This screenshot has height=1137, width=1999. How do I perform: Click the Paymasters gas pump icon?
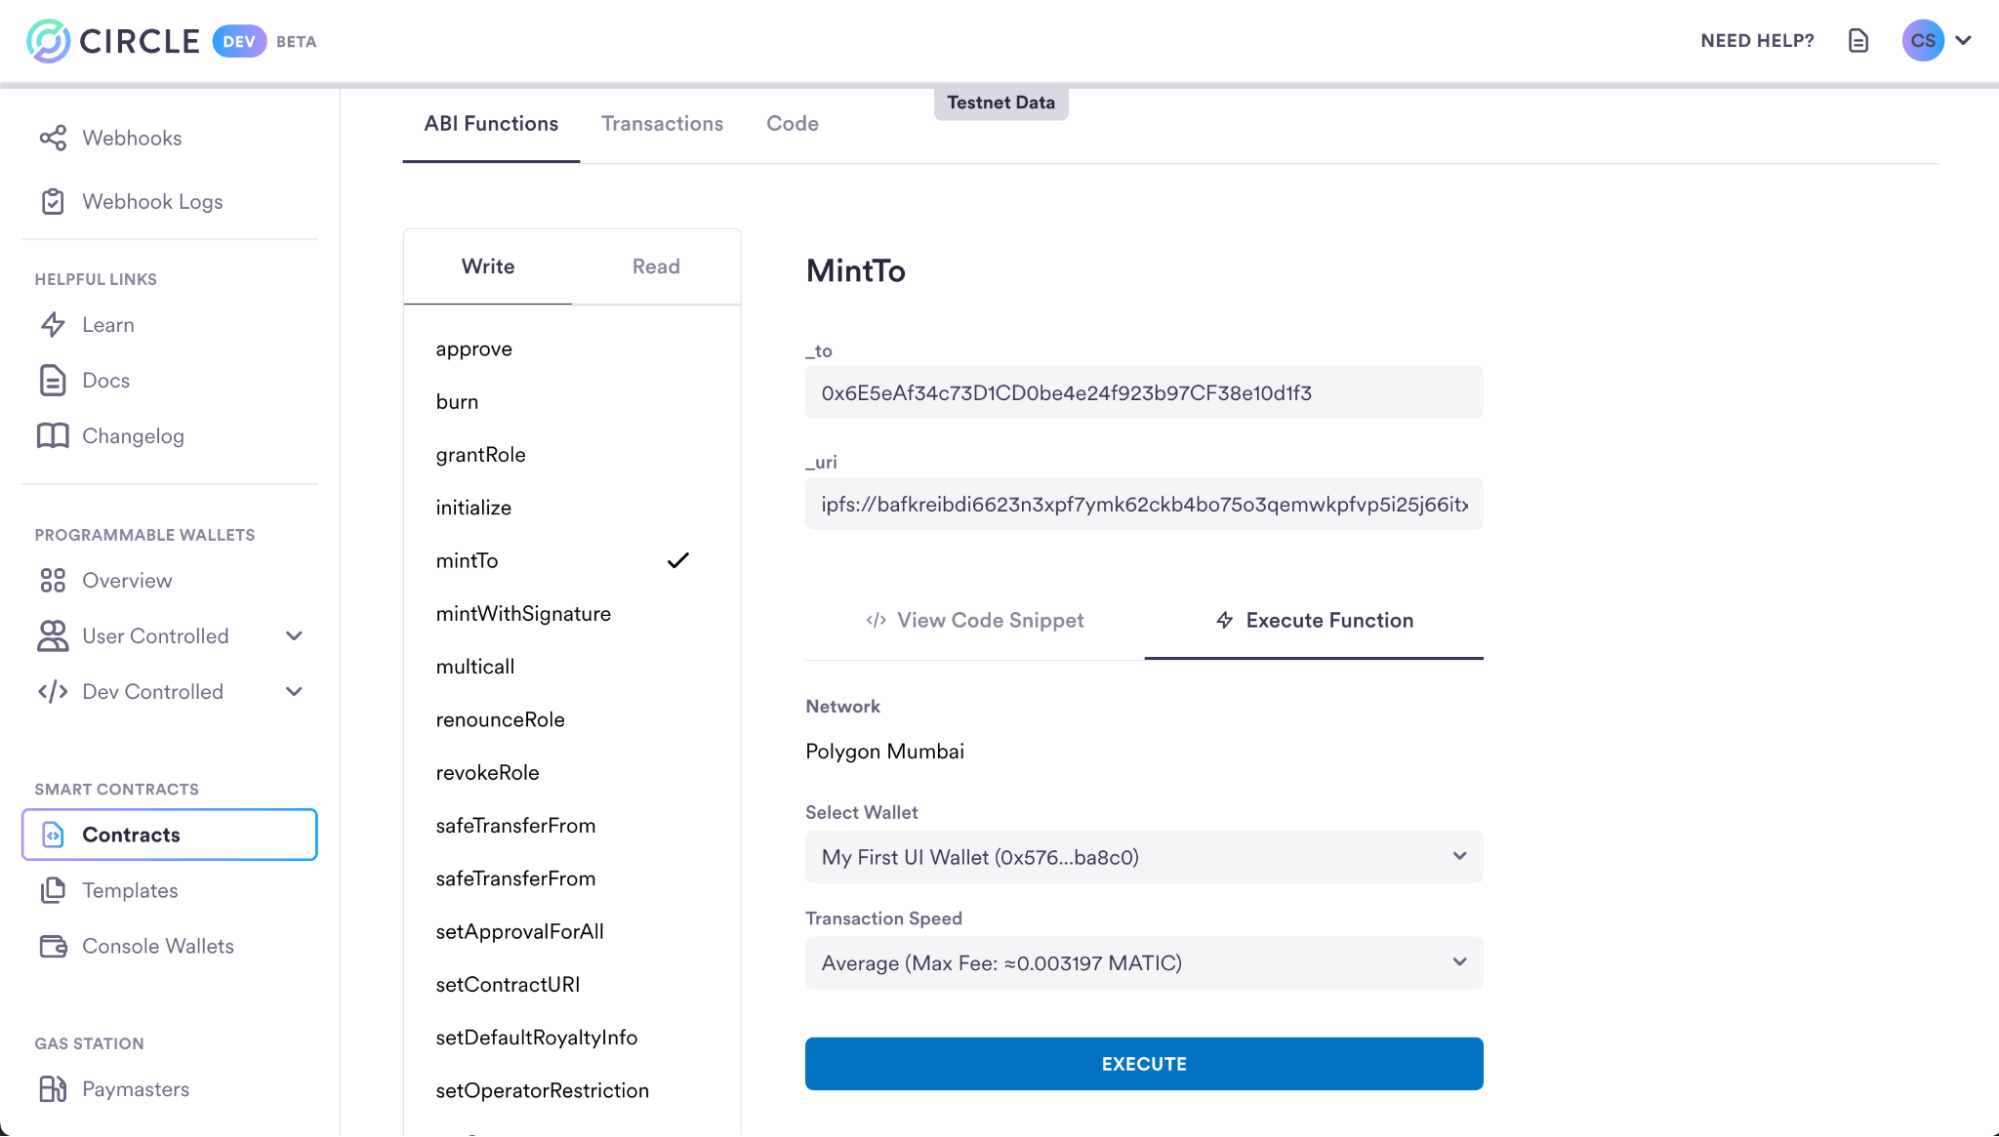[53, 1089]
